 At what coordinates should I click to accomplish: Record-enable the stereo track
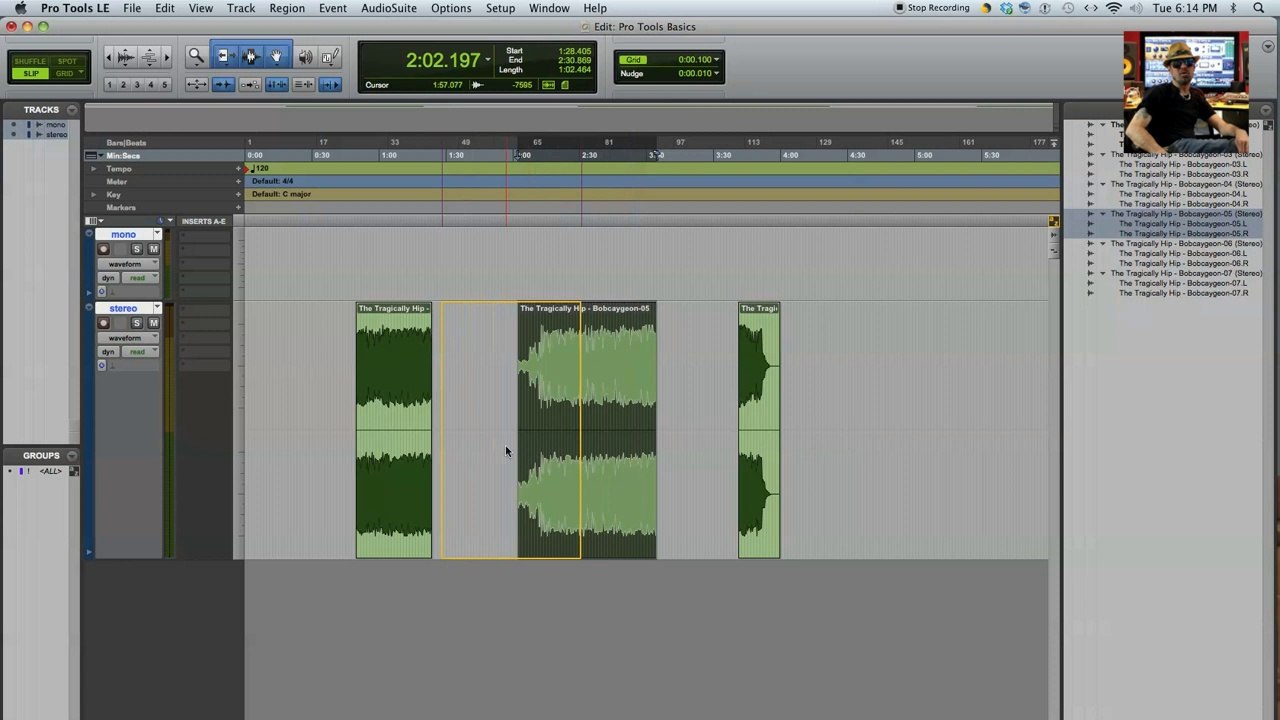(x=103, y=323)
